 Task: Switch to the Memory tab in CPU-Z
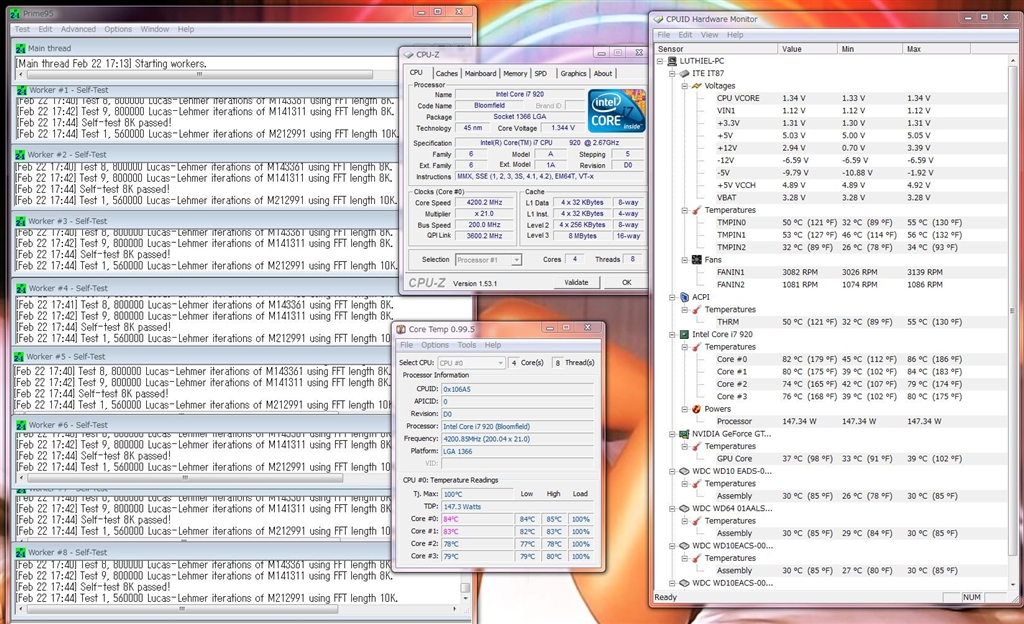pyautogui.click(x=515, y=74)
